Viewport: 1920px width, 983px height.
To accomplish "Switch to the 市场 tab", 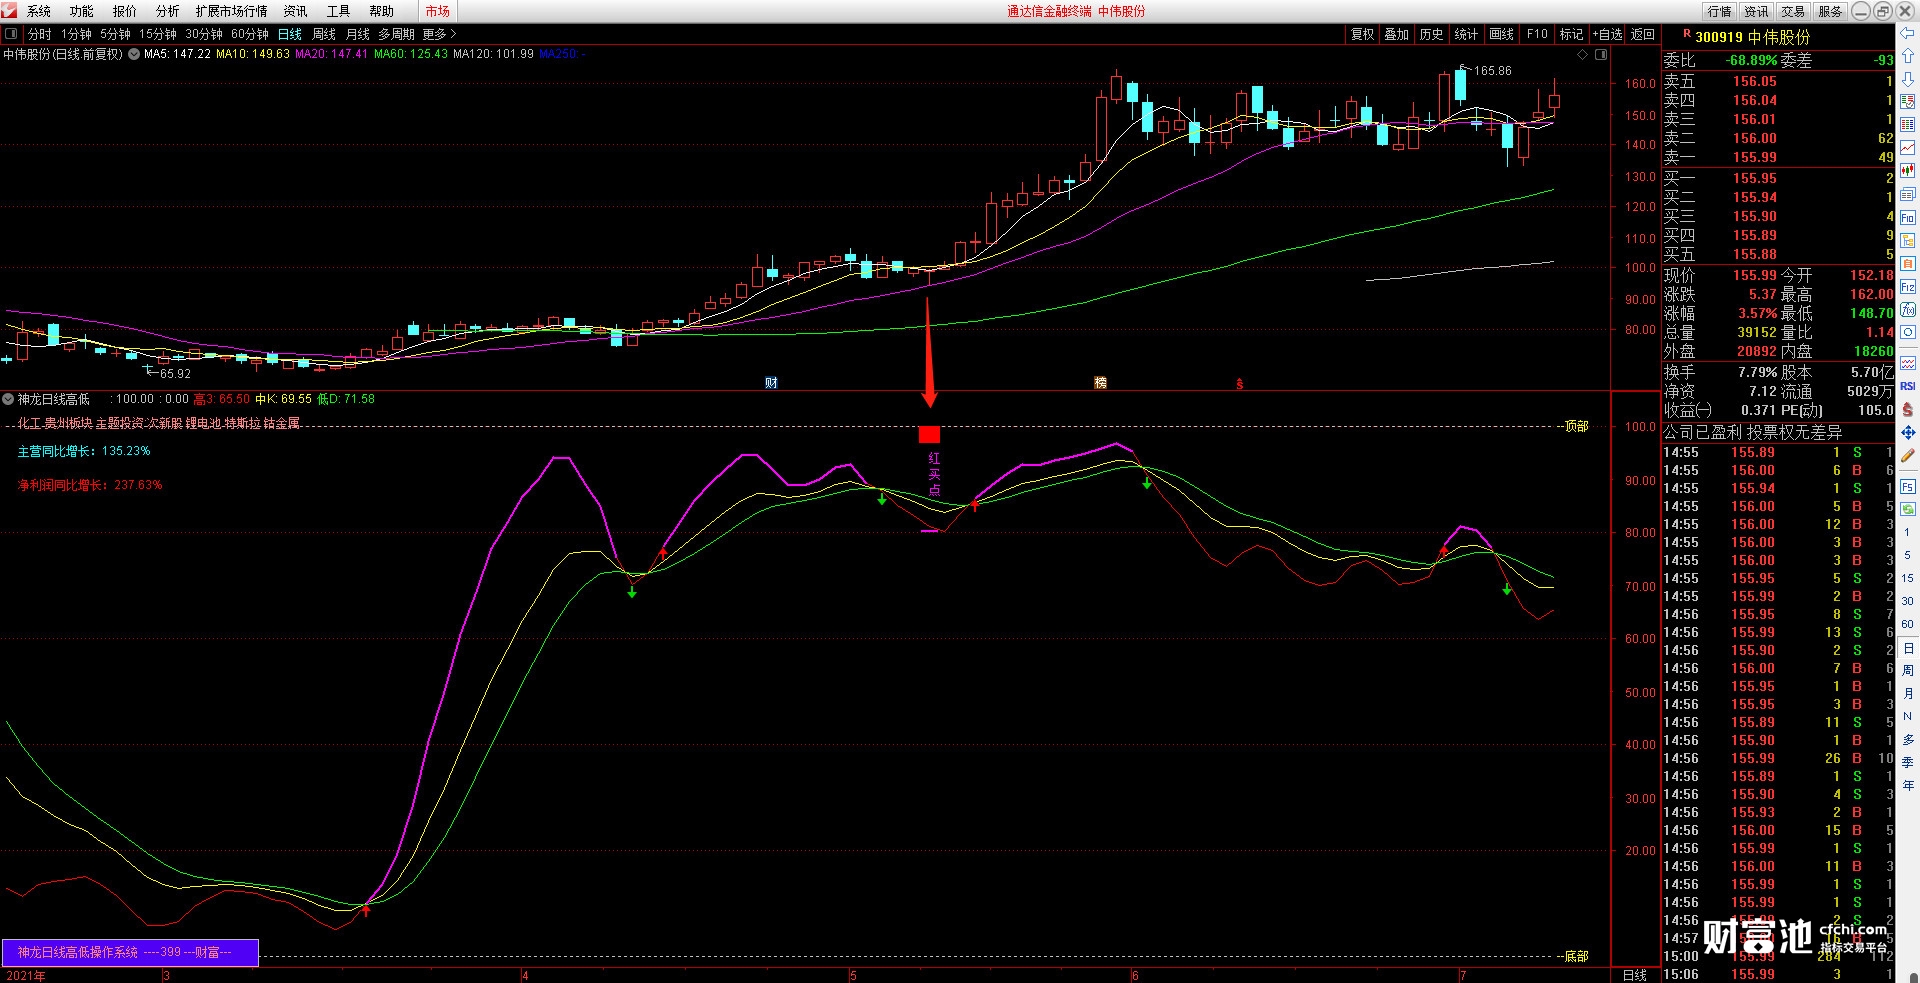I will pos(438,11).
